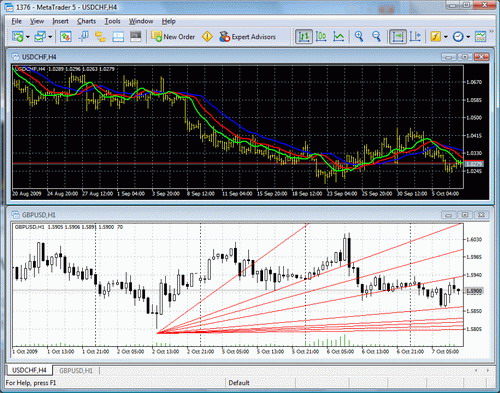Open the Market Watch panel icon
The width and height of the screenshot is (500, 393).
point(66,36)
